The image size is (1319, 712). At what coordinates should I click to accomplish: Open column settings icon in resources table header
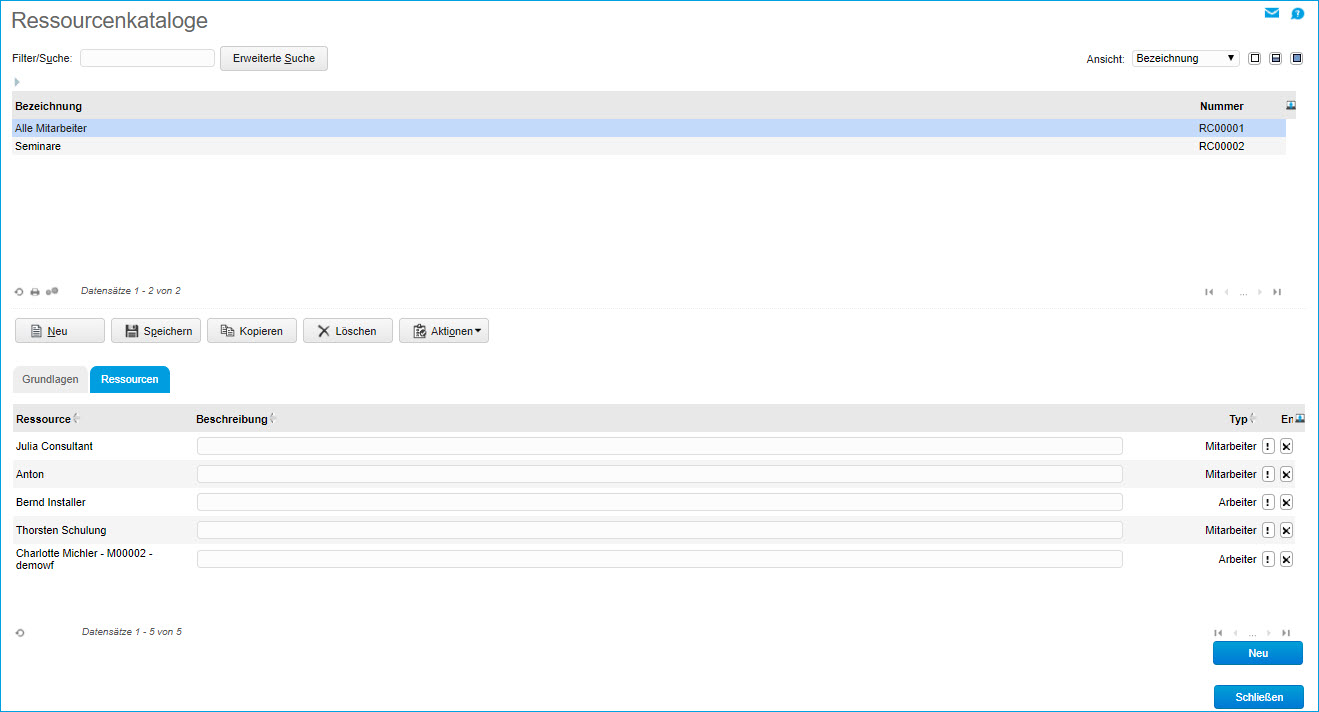(1300, 418)
